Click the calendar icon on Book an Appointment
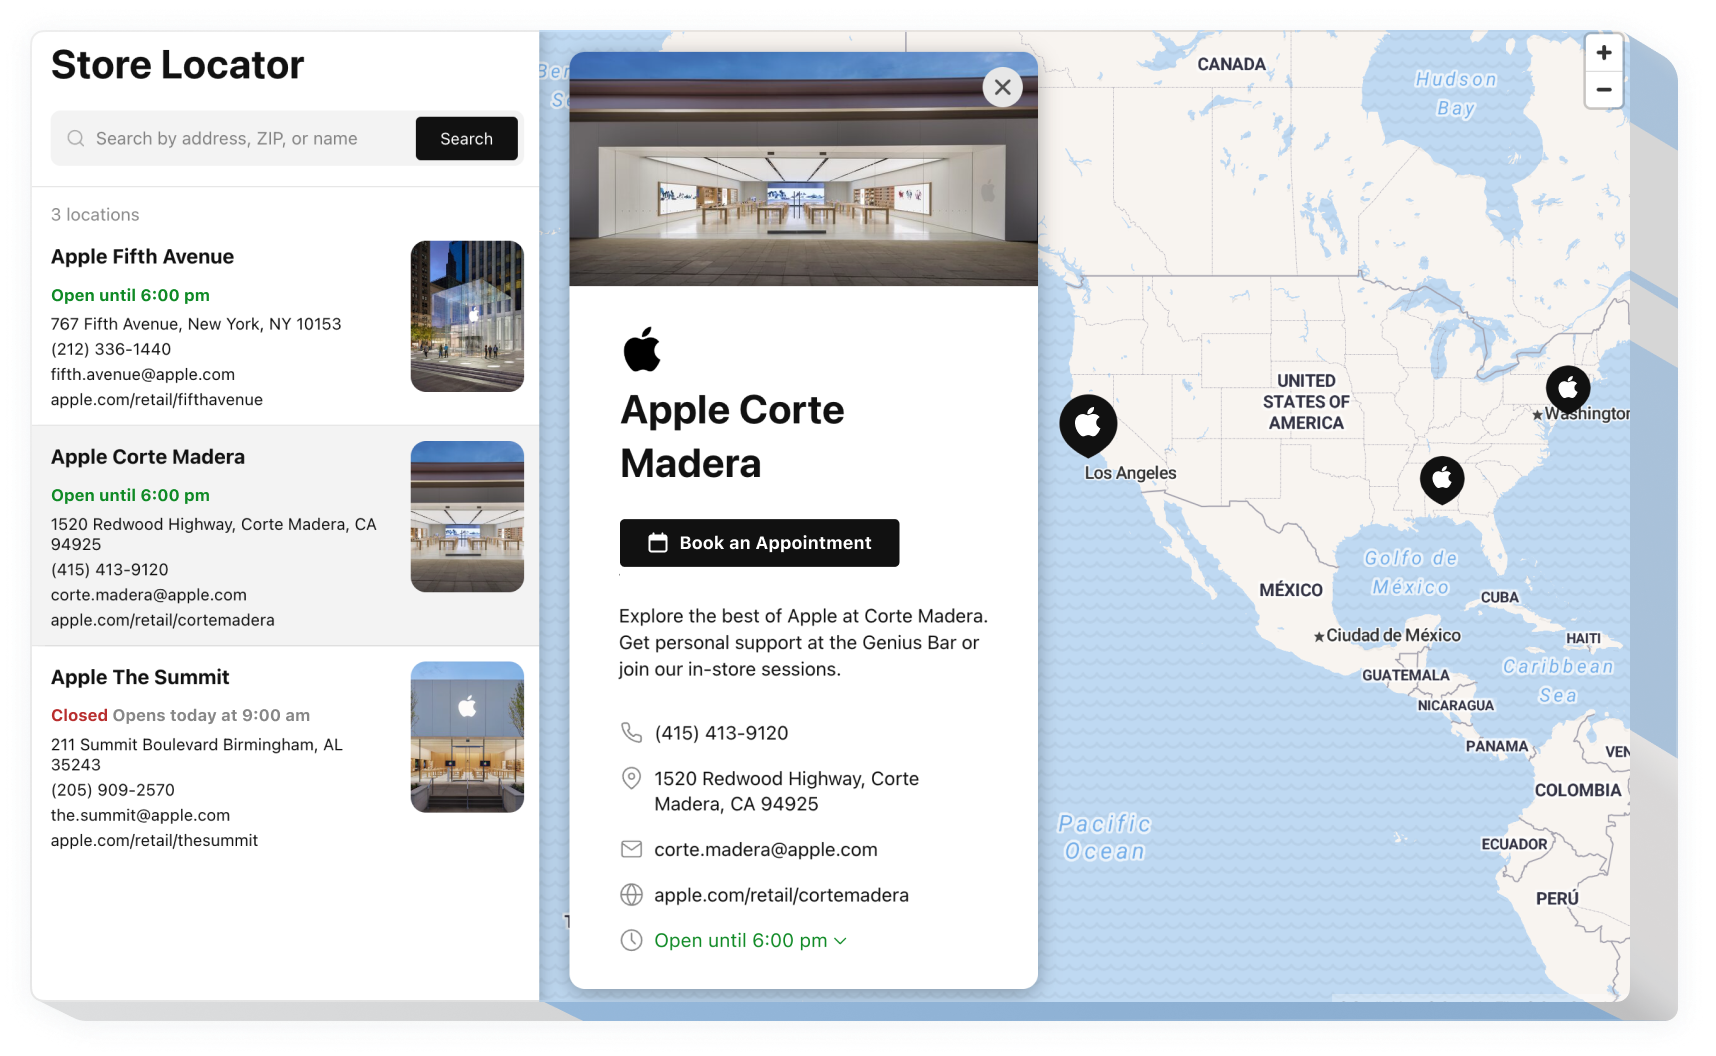 657,543
